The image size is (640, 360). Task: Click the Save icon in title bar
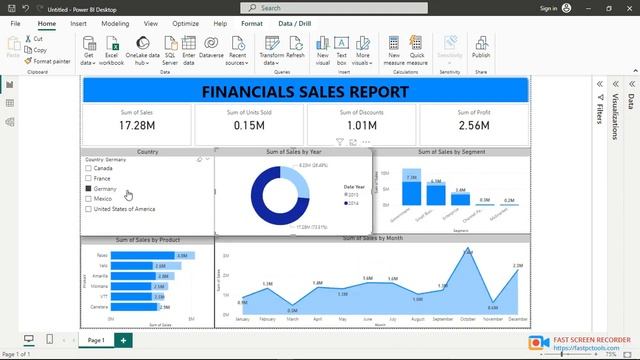(x=12, y=8)
